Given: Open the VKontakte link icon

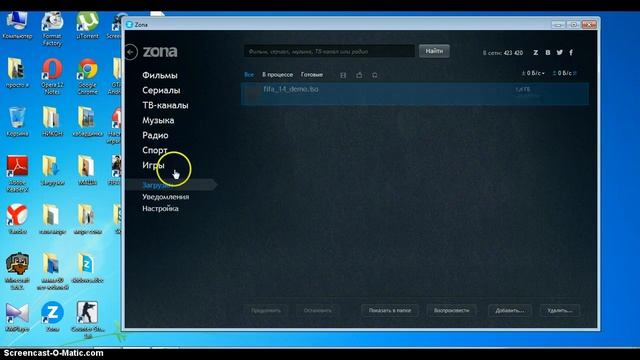Looking at the screenshot, I should click(548, 53).
